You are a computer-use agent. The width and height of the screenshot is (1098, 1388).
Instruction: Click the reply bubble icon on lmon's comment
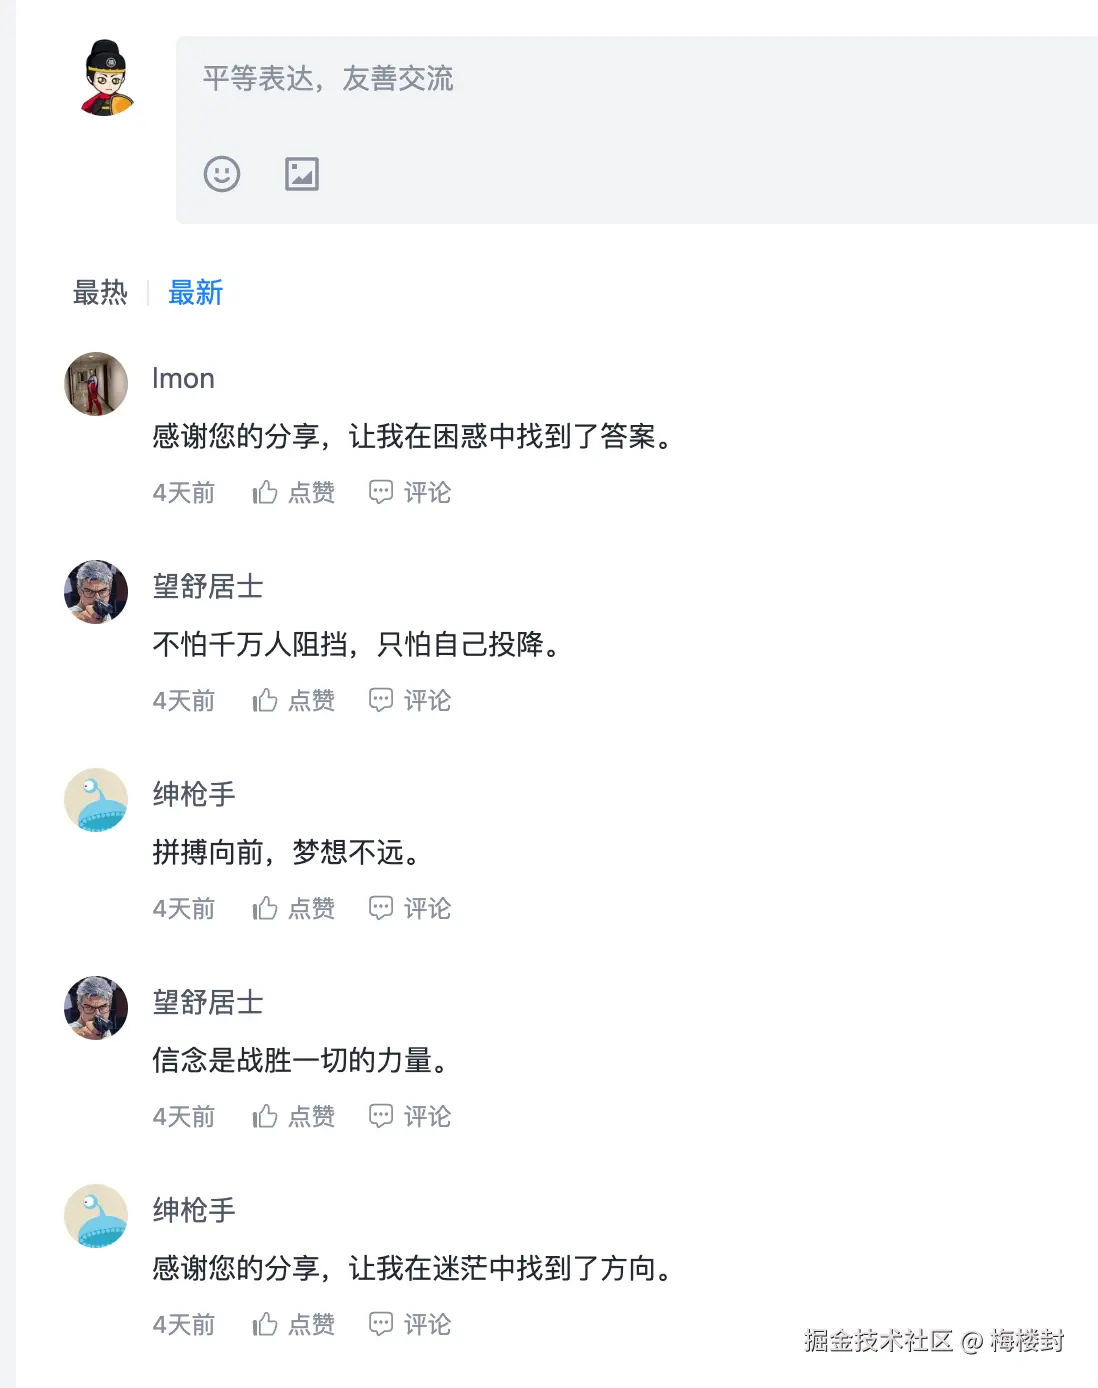381,491
